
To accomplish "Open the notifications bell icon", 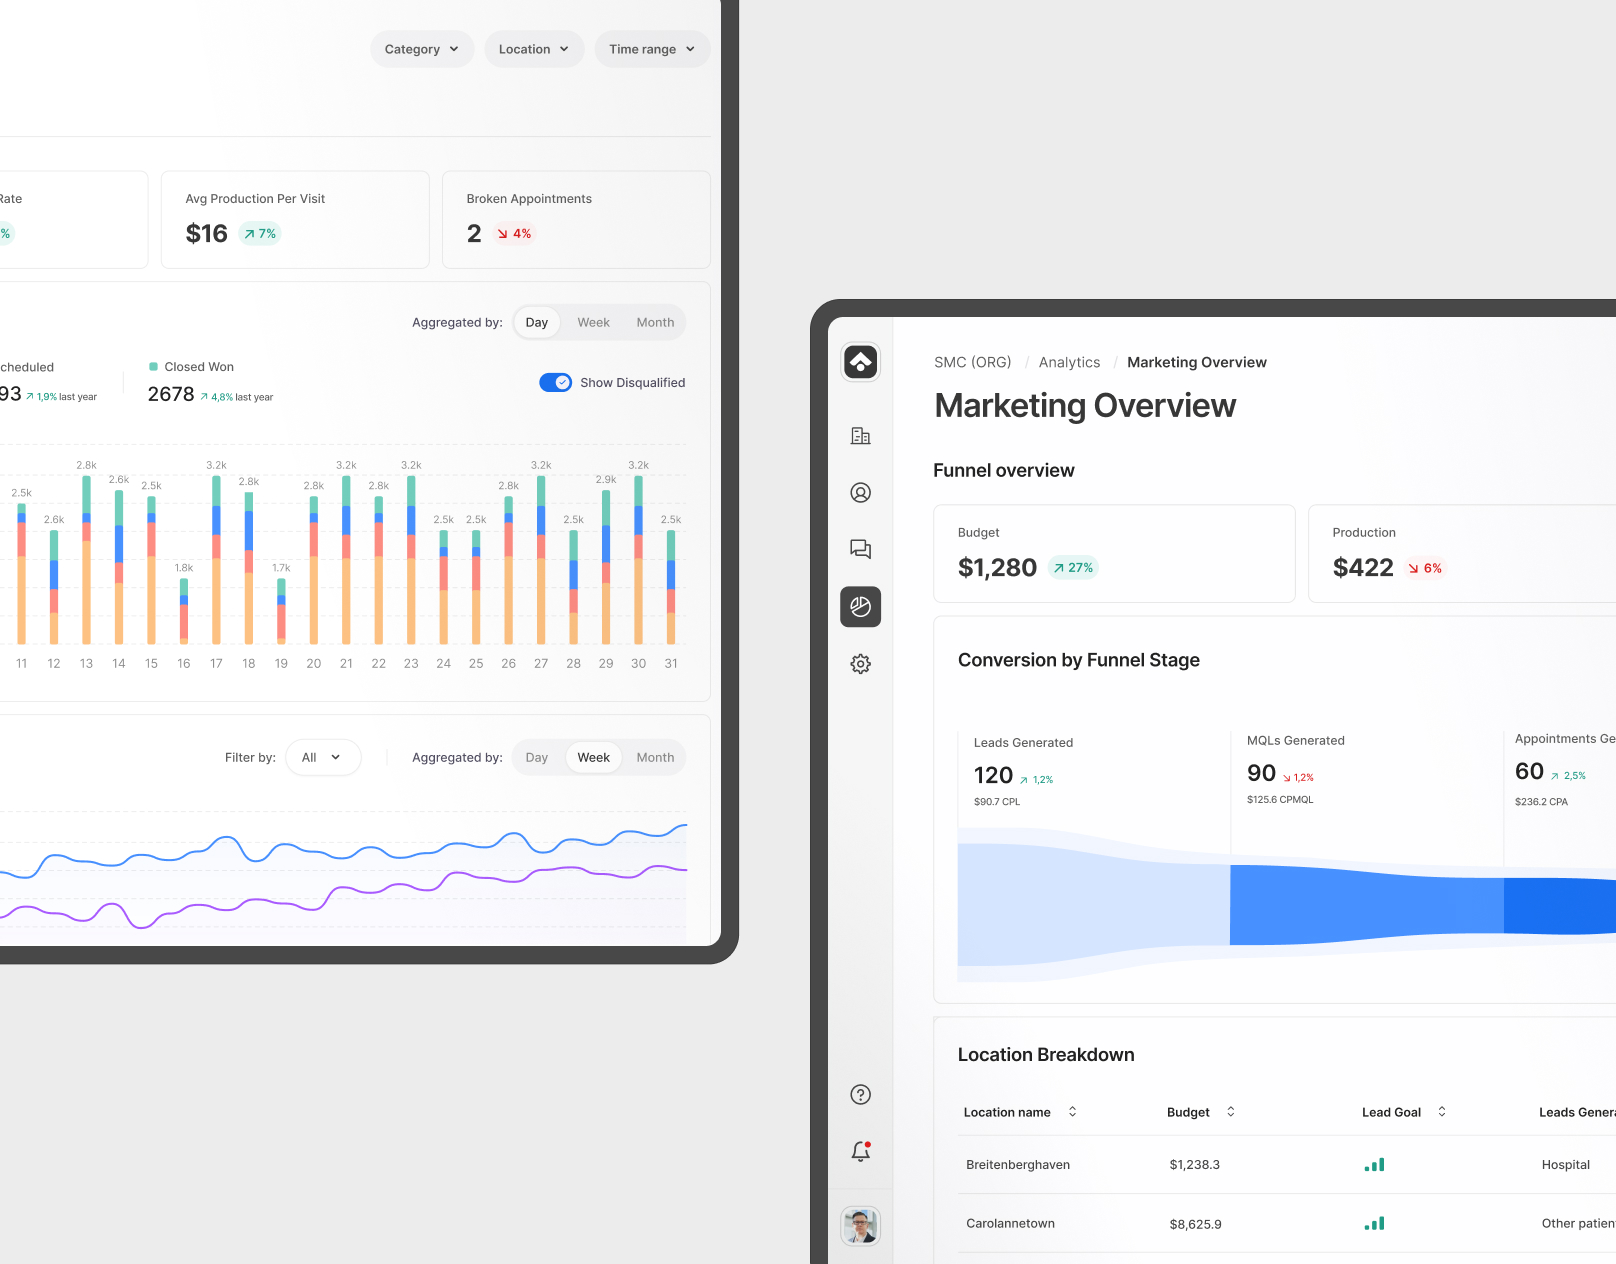I will tap(860, 1152).
